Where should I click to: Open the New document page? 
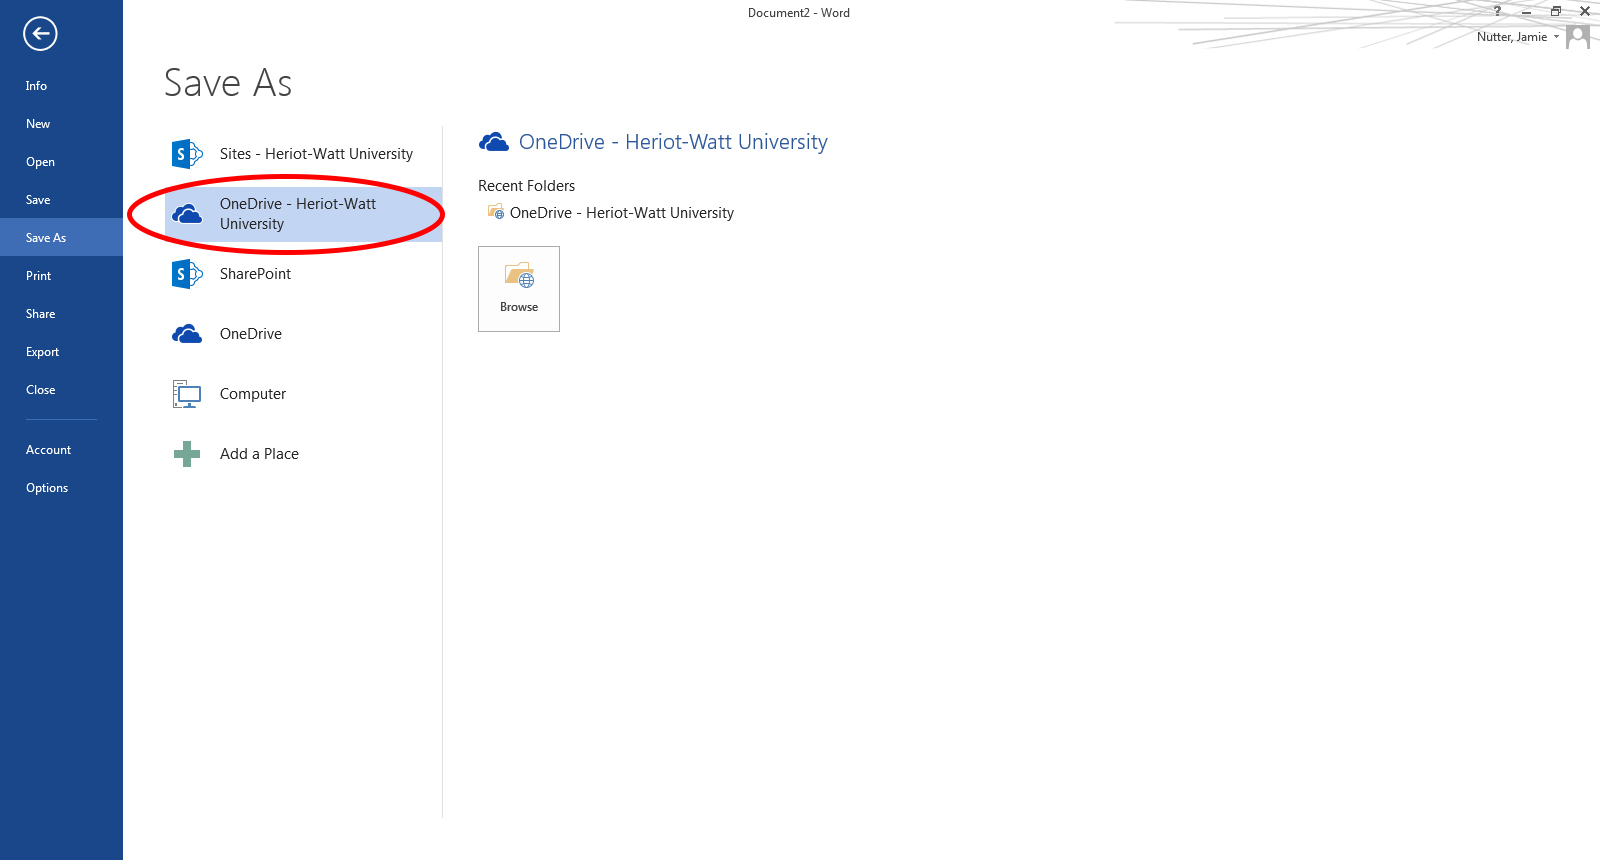[61, 124]
